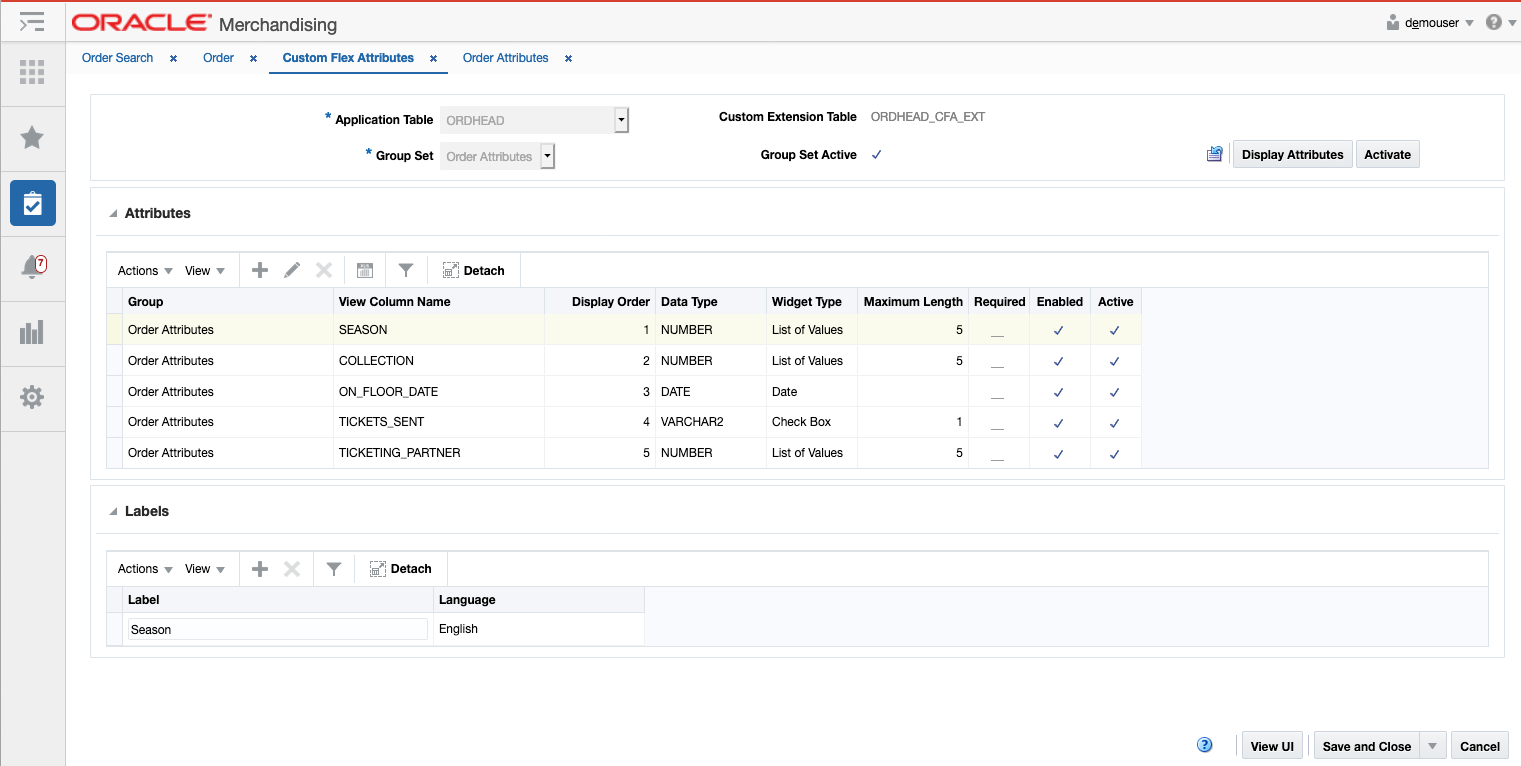Open the Application Table dropdown
Image resolution: width=1521 pixels, height=766 pixels.
pyautogui.click(x=621, y=119)
